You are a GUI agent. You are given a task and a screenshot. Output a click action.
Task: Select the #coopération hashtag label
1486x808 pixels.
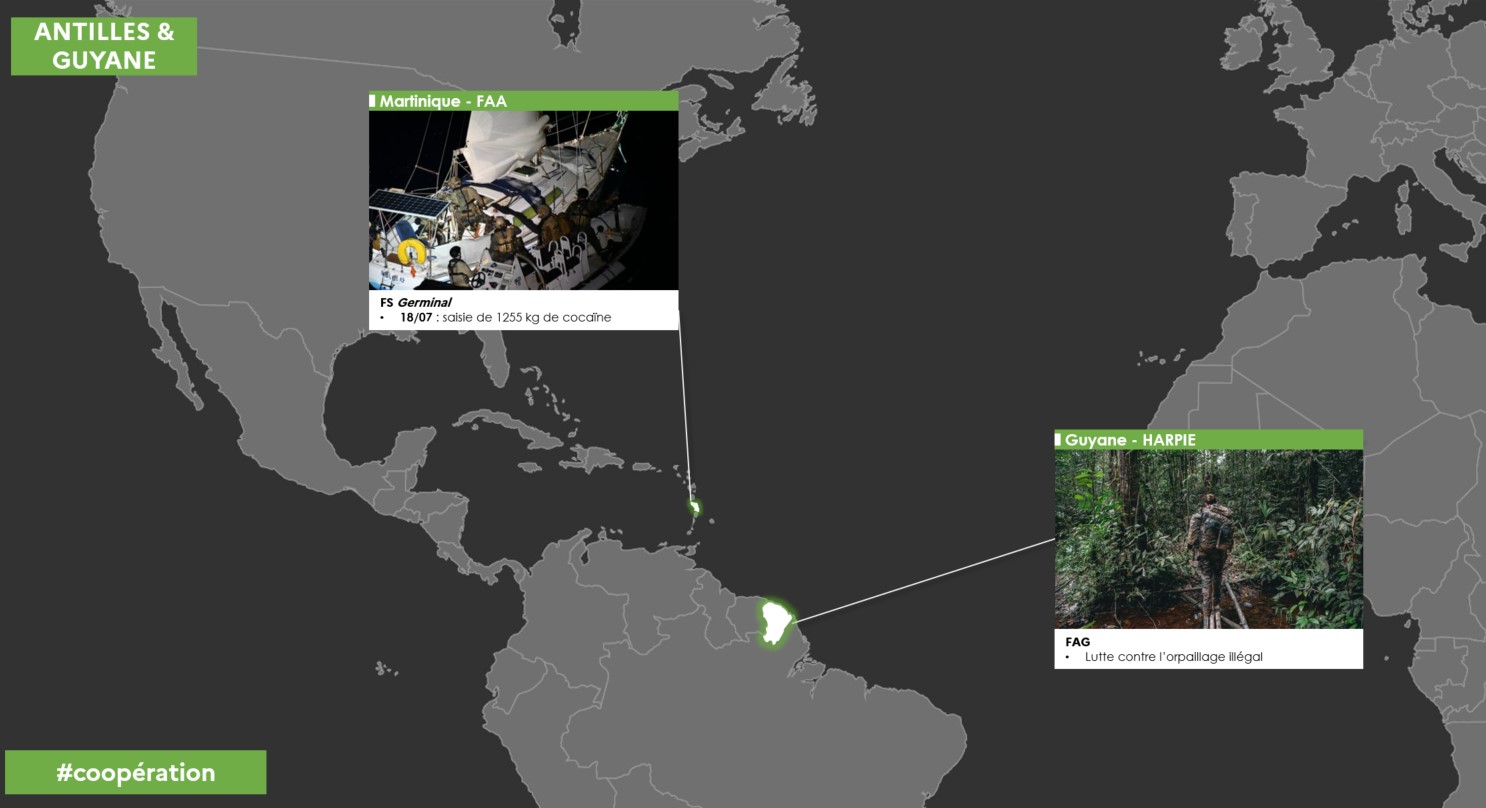click(x=136, y=772)
